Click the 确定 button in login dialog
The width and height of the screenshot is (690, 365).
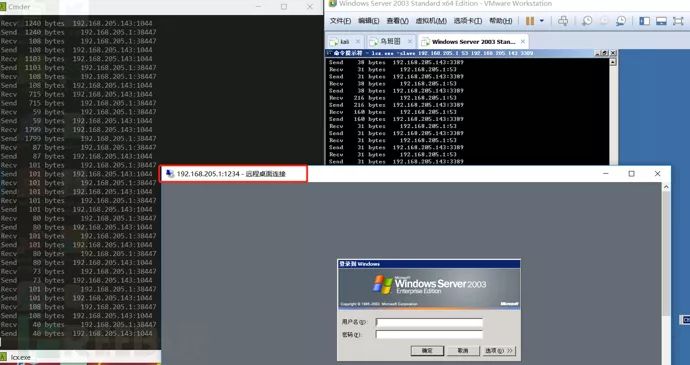pyautogui.click(x=427, y=351)
